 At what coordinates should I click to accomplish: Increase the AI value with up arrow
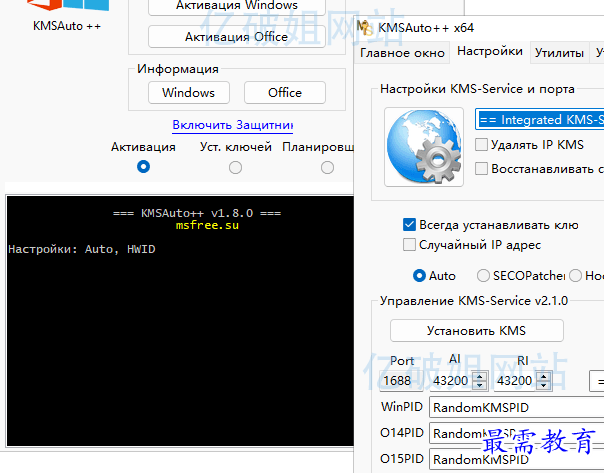pyautogui.click(x=479, y=377)
